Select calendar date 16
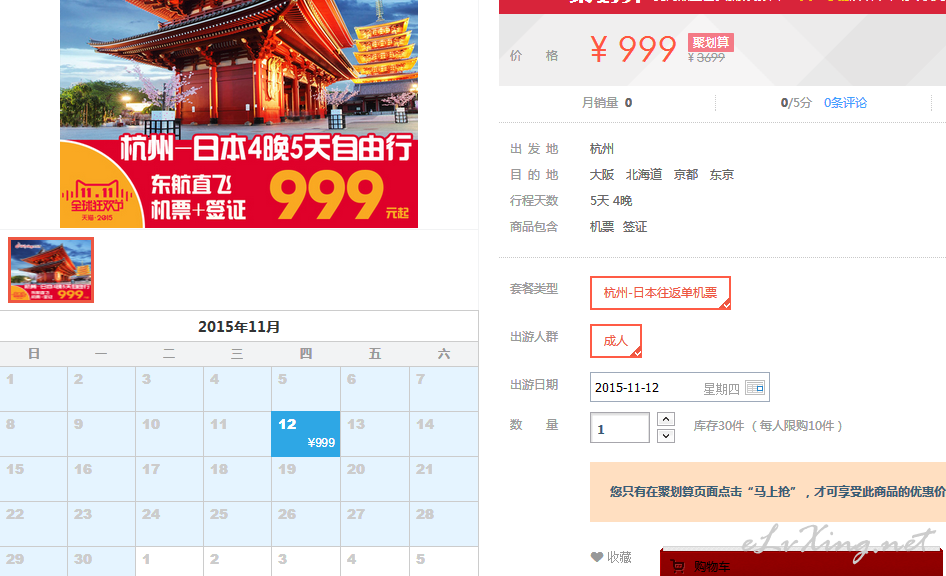 tap(101, 479)
